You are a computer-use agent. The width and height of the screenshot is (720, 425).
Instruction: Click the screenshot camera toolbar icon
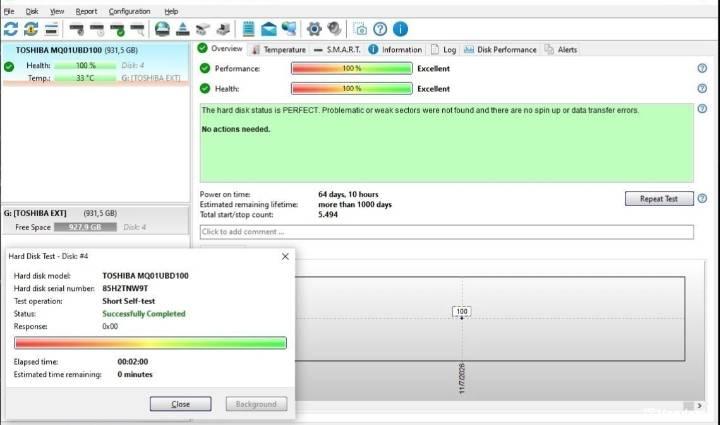(x=360, y=29)
